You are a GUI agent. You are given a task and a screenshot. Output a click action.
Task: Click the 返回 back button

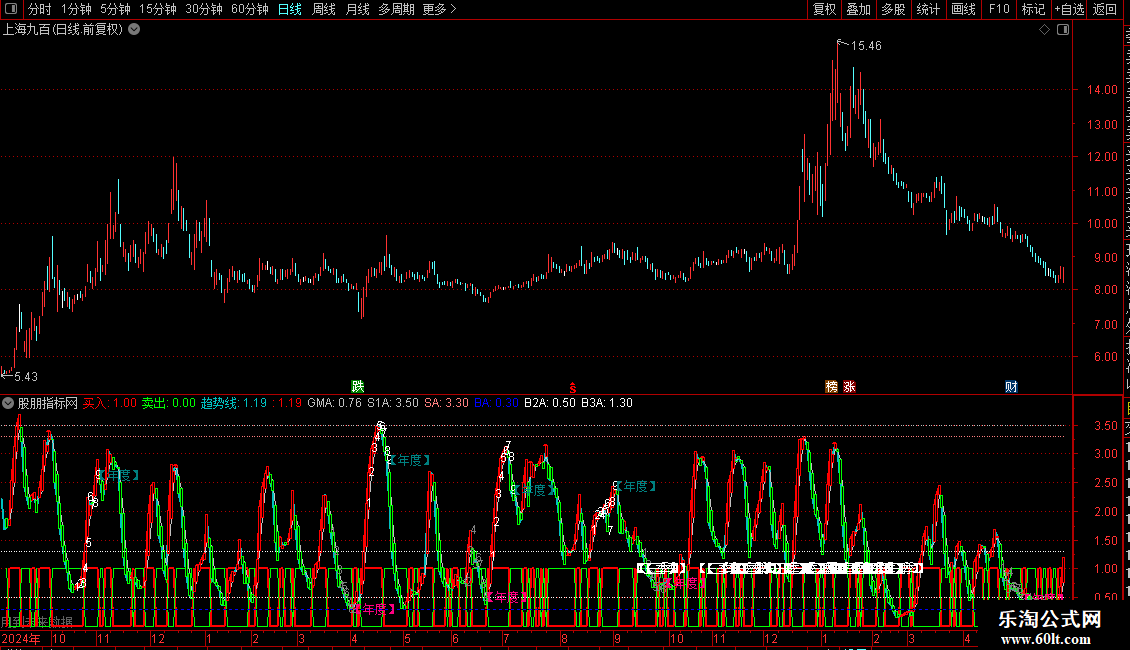(1104, 9)
